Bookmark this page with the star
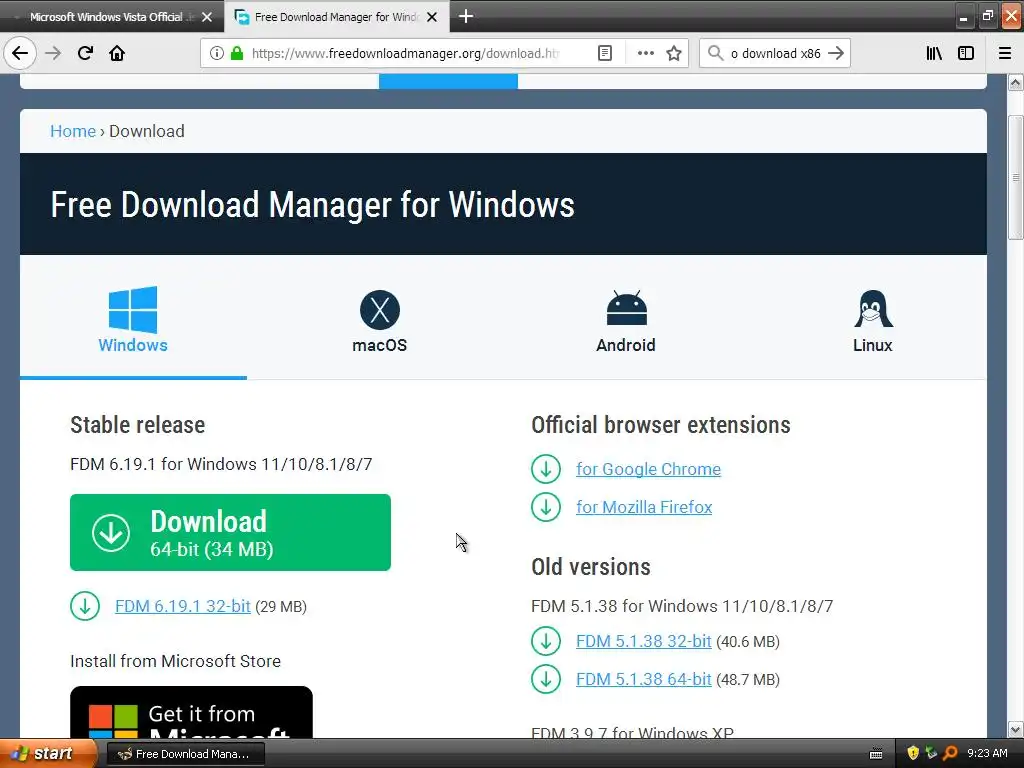Screen dimensions: 1024x768 tap(674, 54)
